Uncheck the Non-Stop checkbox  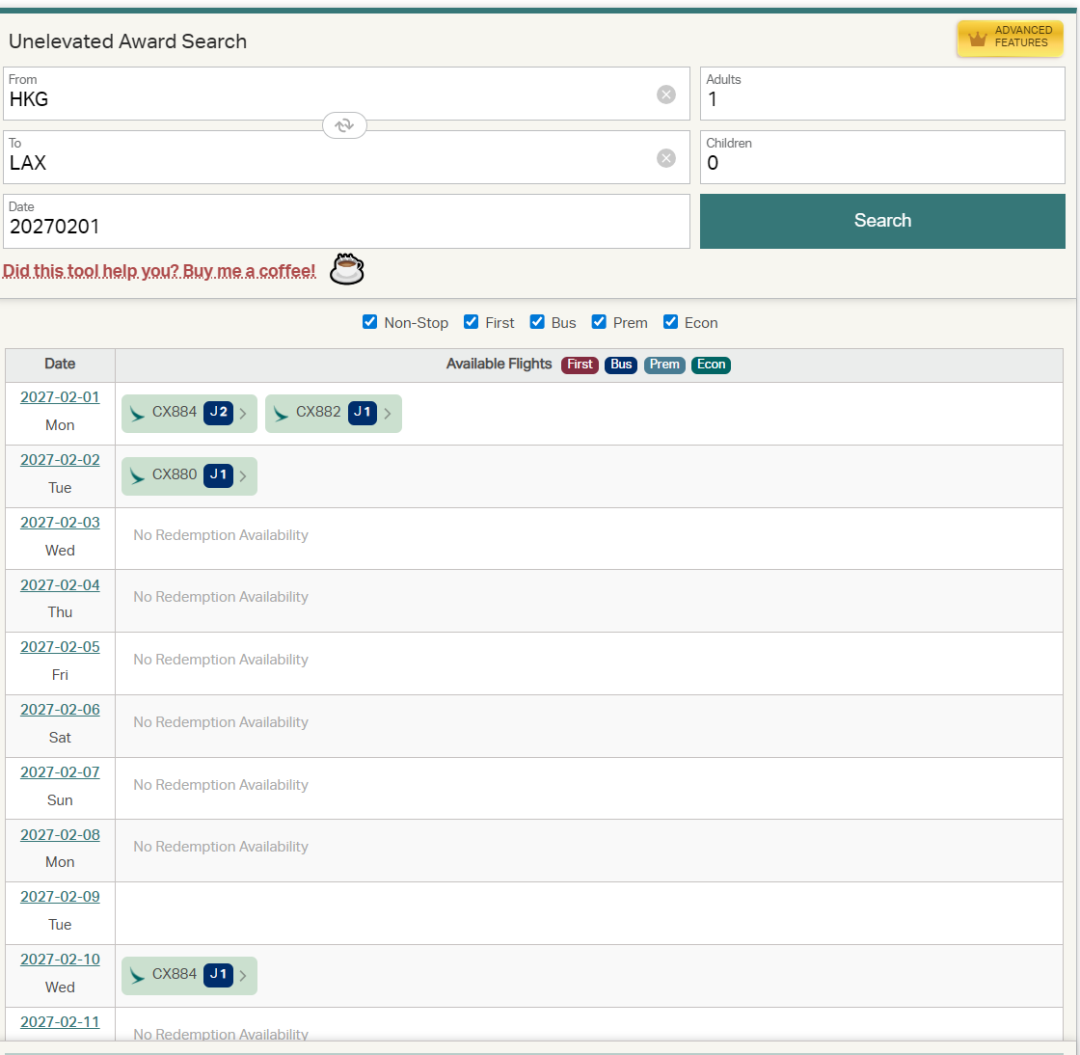click(370, 322)
